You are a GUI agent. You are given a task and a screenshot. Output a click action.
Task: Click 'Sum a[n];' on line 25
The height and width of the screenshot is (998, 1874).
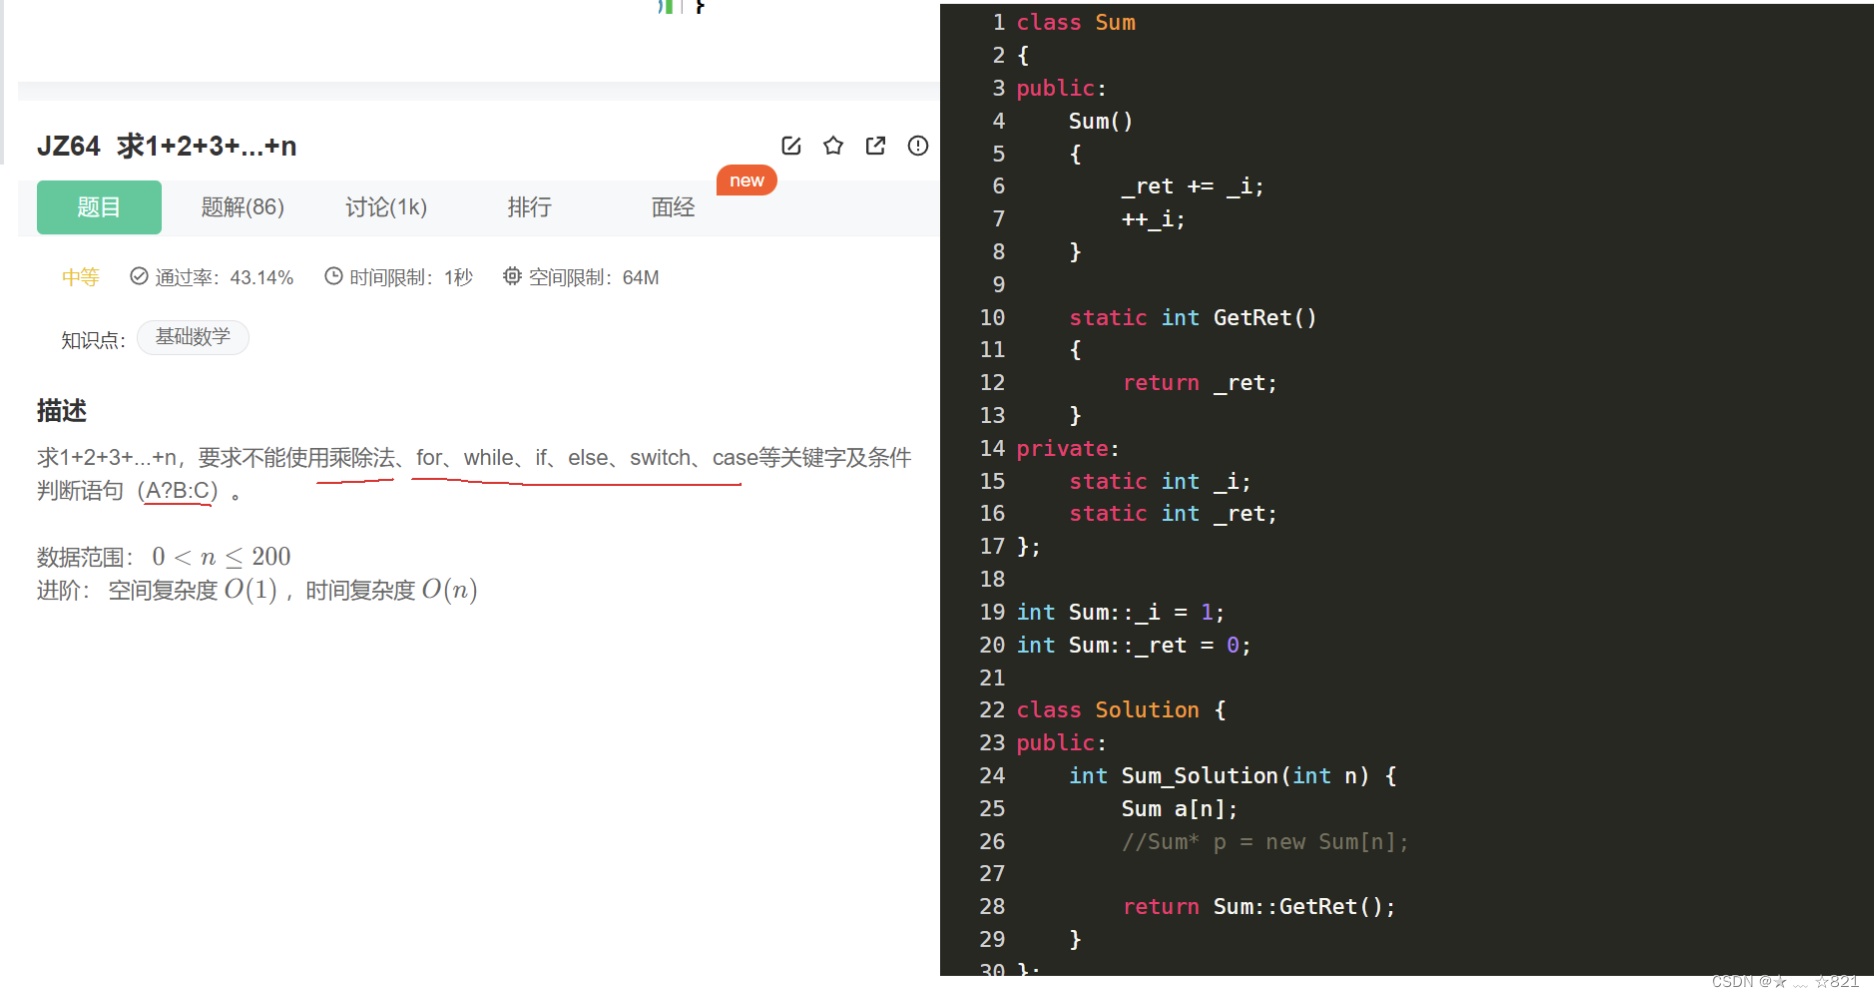click(x=1179, y=808)
